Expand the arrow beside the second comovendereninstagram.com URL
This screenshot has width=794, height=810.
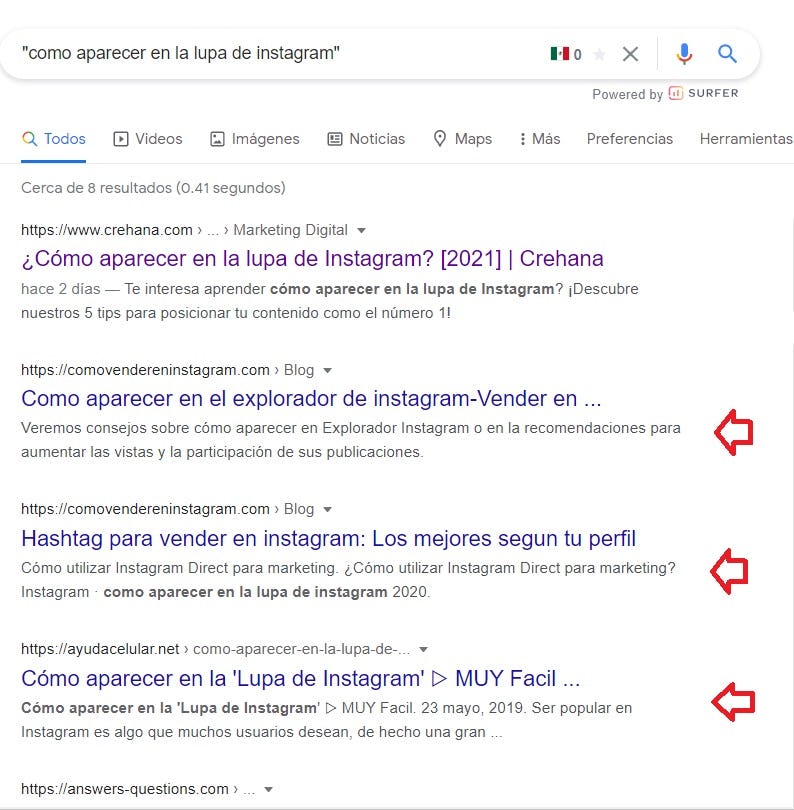click(328, 510)
